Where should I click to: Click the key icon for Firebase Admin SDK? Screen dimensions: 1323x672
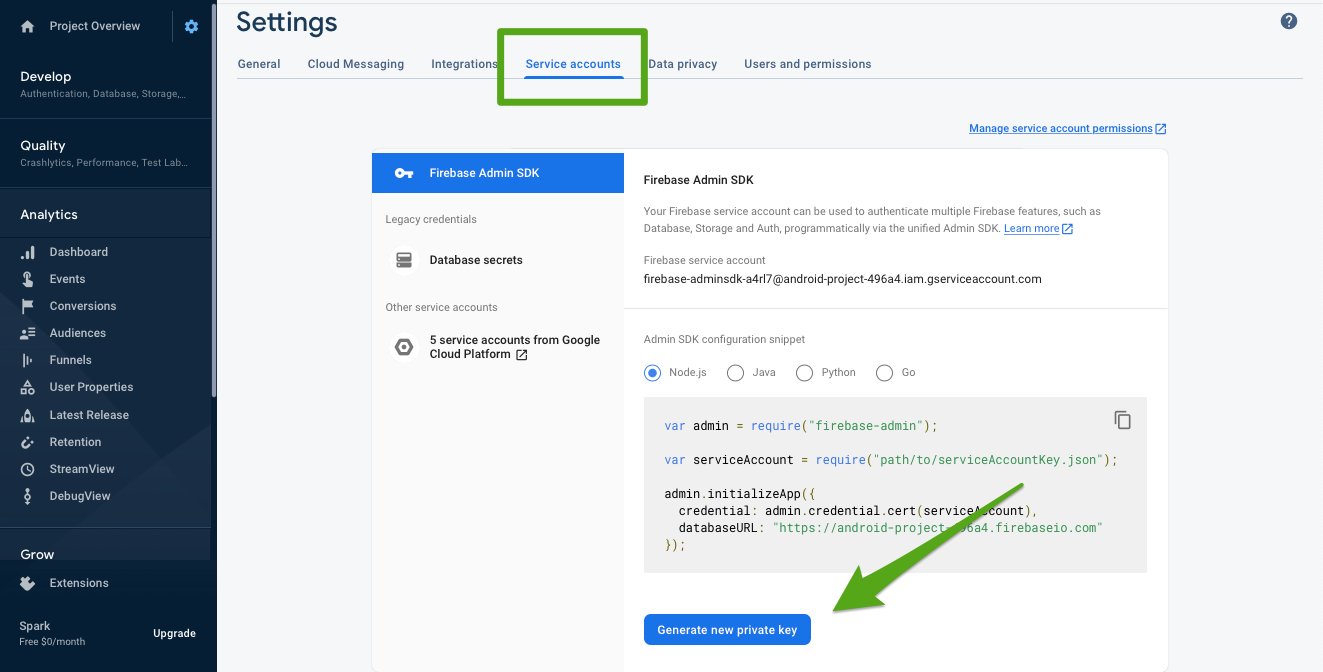[404, 173]
